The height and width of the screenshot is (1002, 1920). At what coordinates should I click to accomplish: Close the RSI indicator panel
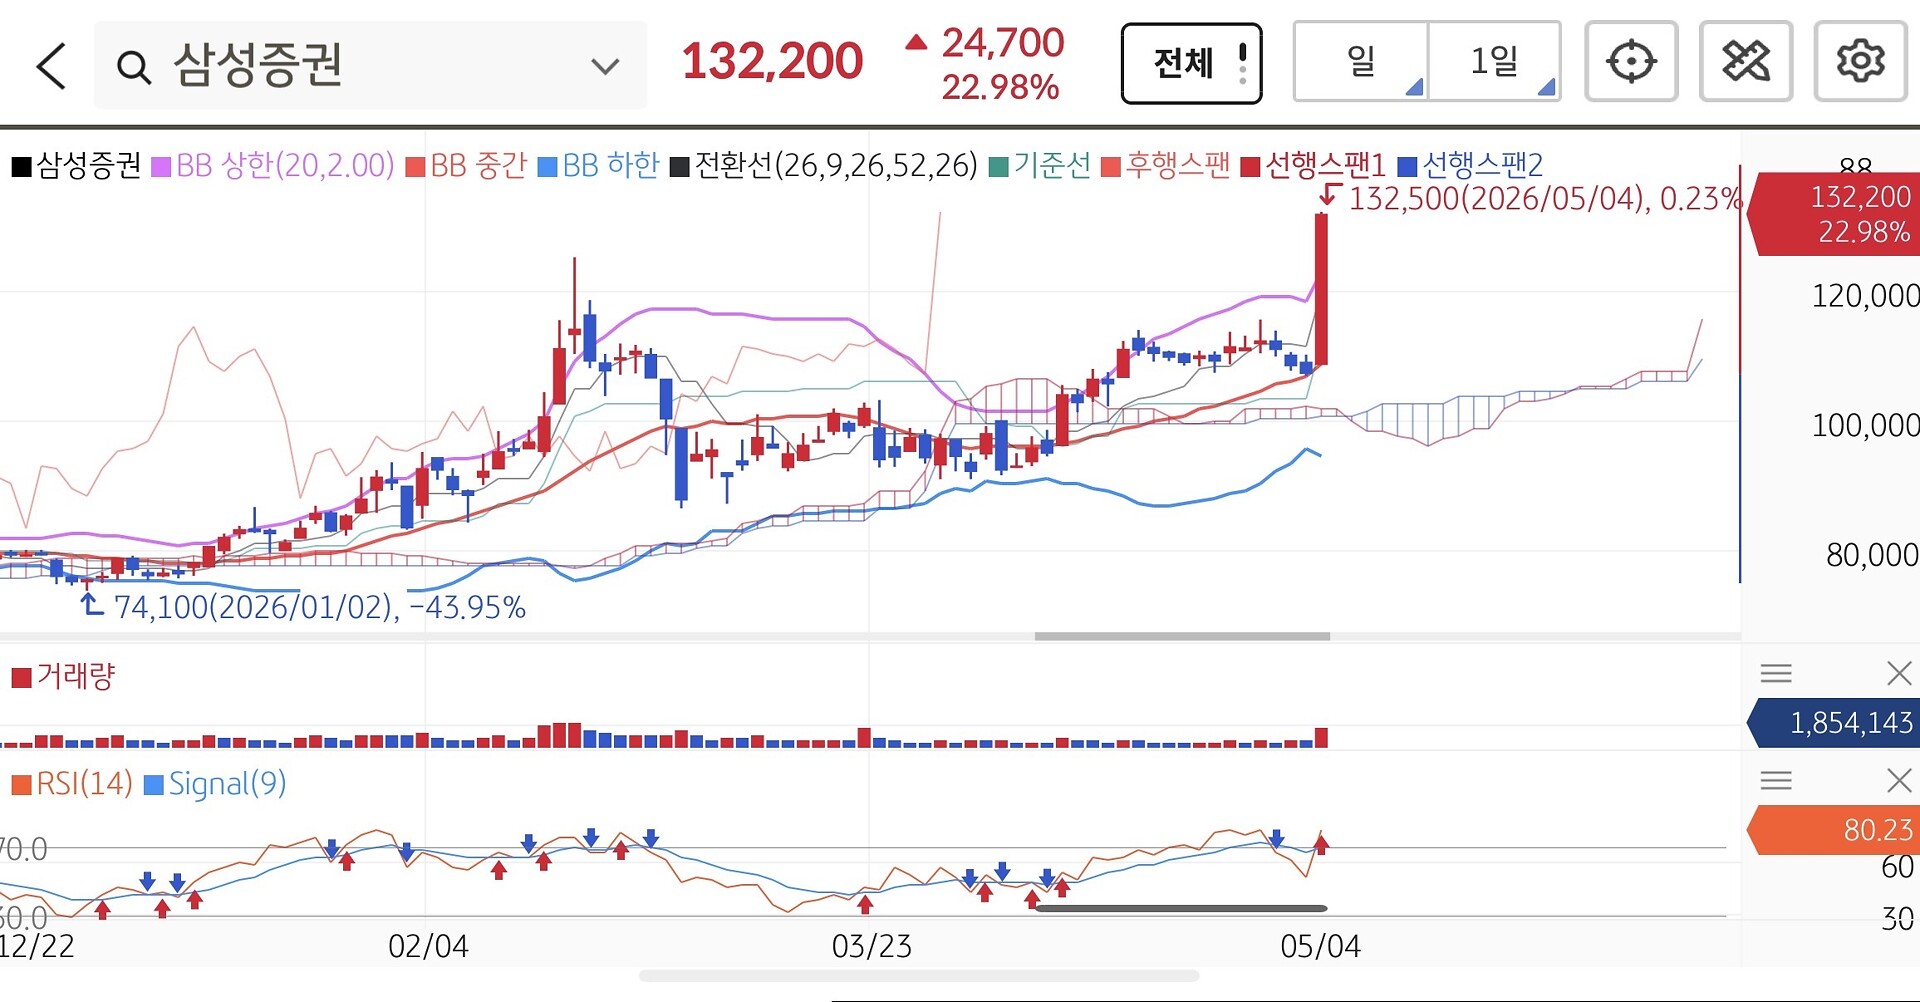(x=1898, y=780)
